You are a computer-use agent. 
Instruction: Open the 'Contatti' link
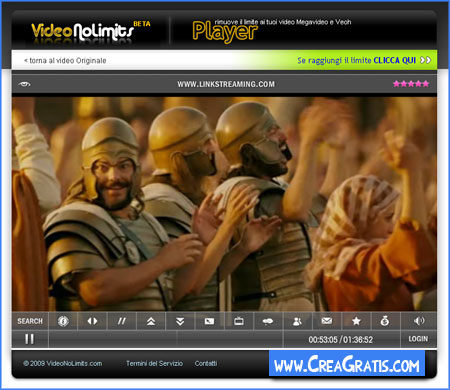[206, 363]
